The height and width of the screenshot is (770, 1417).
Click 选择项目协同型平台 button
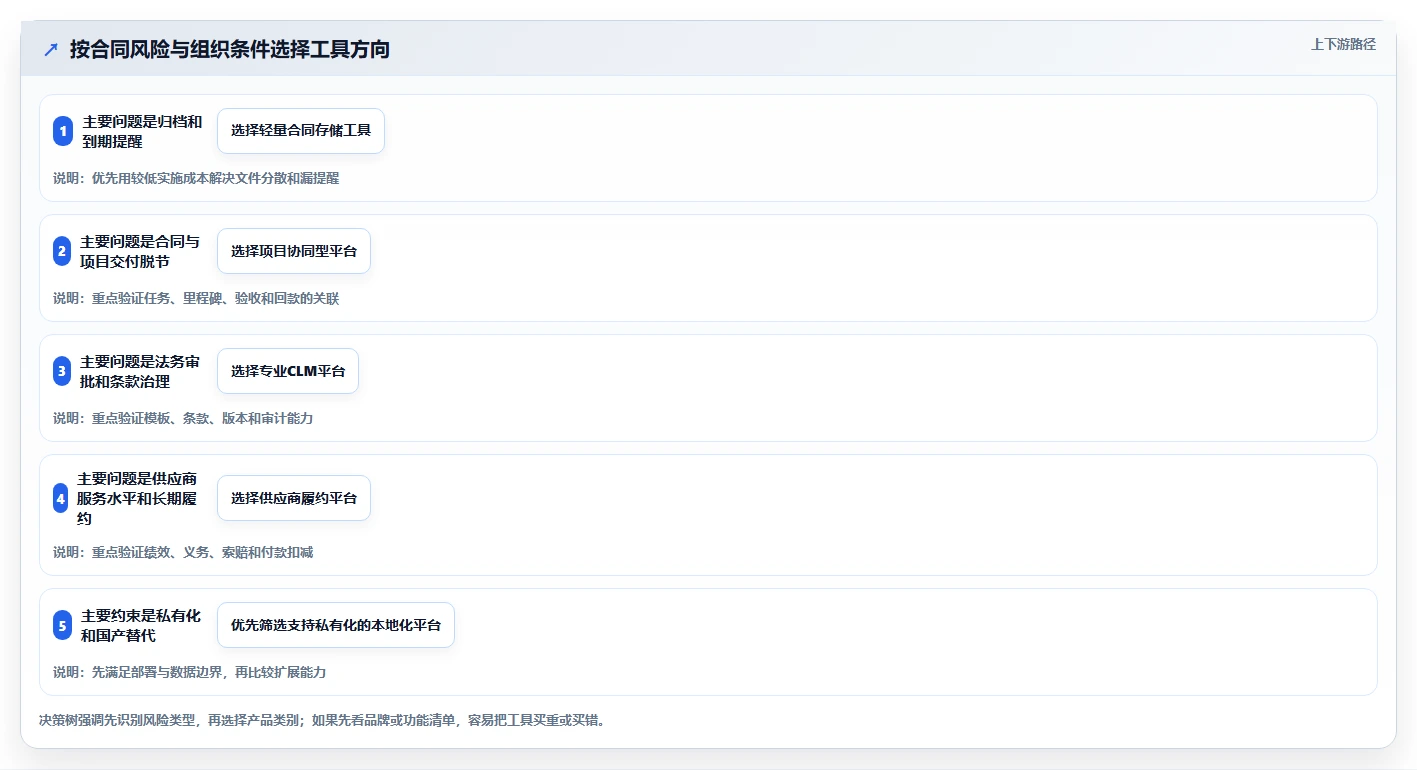pos(294,251)
